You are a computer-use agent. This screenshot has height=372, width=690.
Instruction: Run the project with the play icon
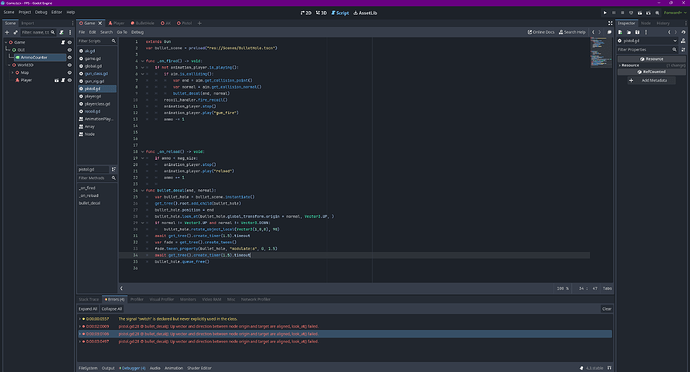tap(605, 13)
